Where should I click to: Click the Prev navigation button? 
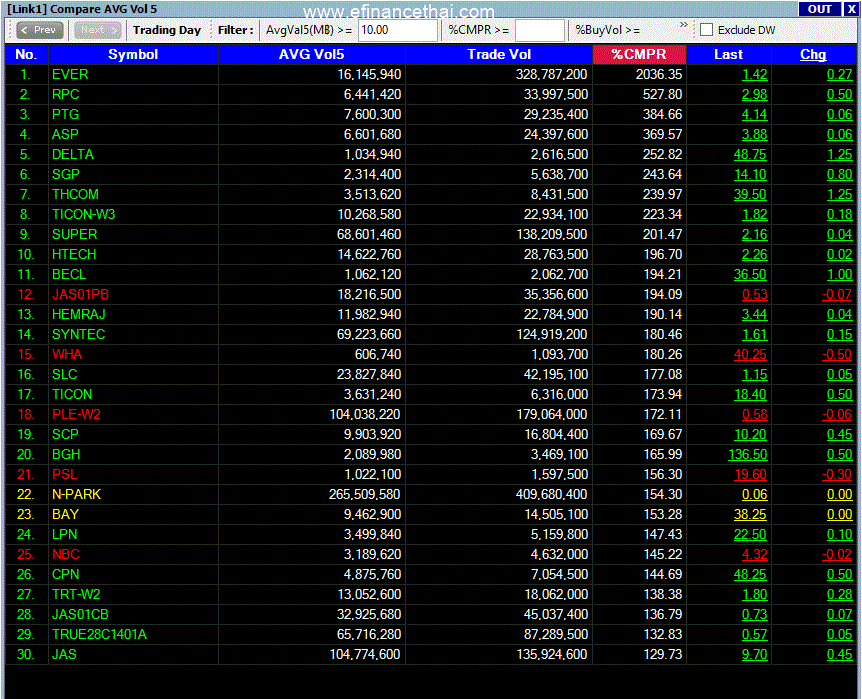pyautogui.click(x=40, y=30)
